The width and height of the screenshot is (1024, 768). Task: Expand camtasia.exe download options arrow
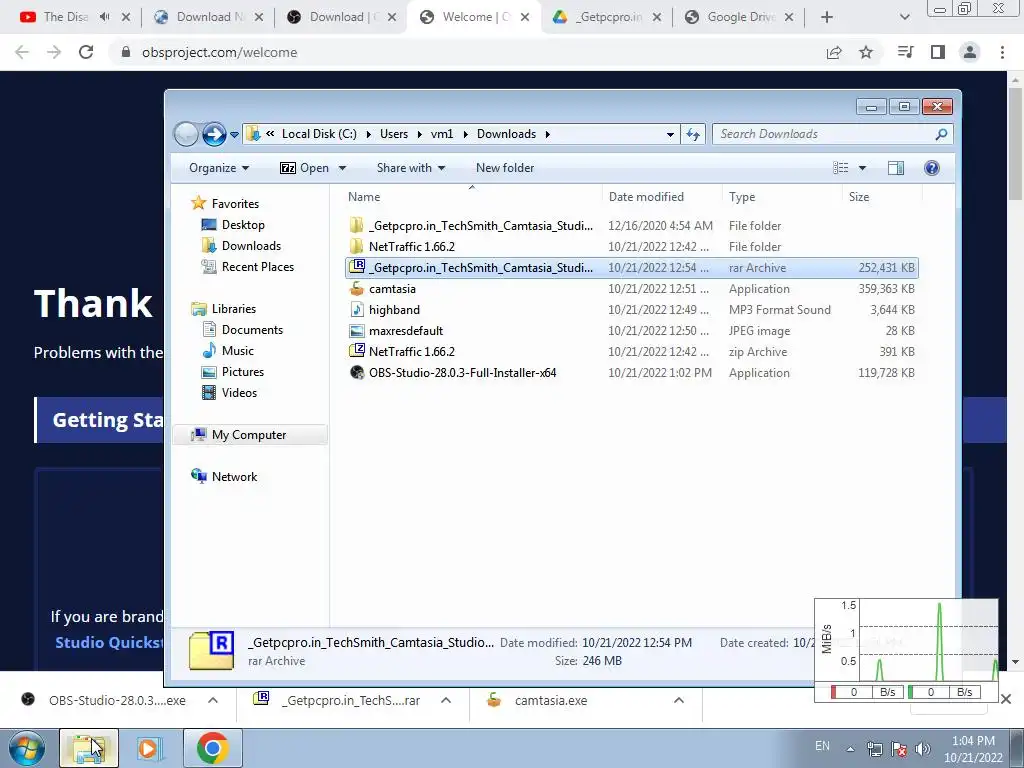(679, 700)
